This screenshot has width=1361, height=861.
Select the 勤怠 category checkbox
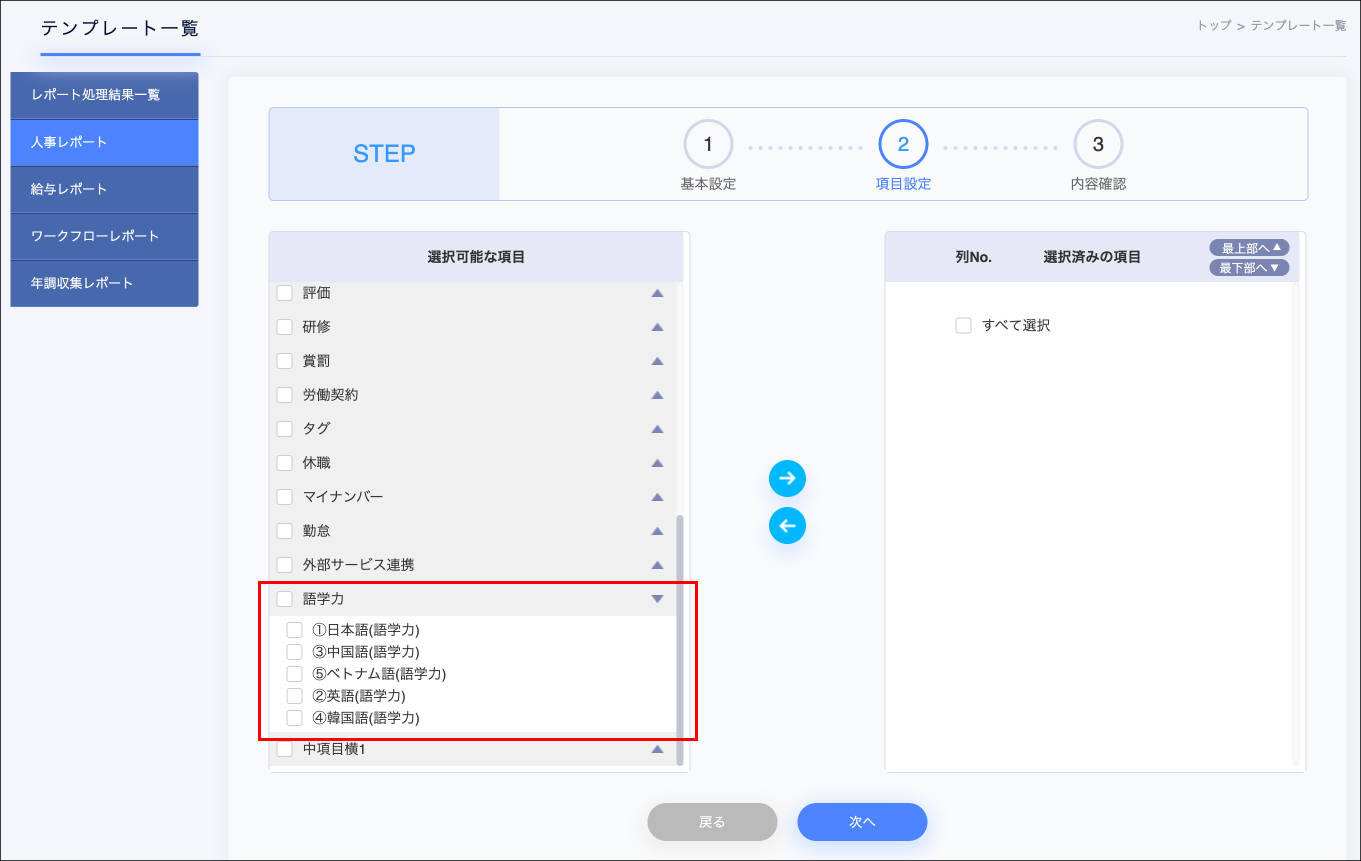(x=285, y=531)
